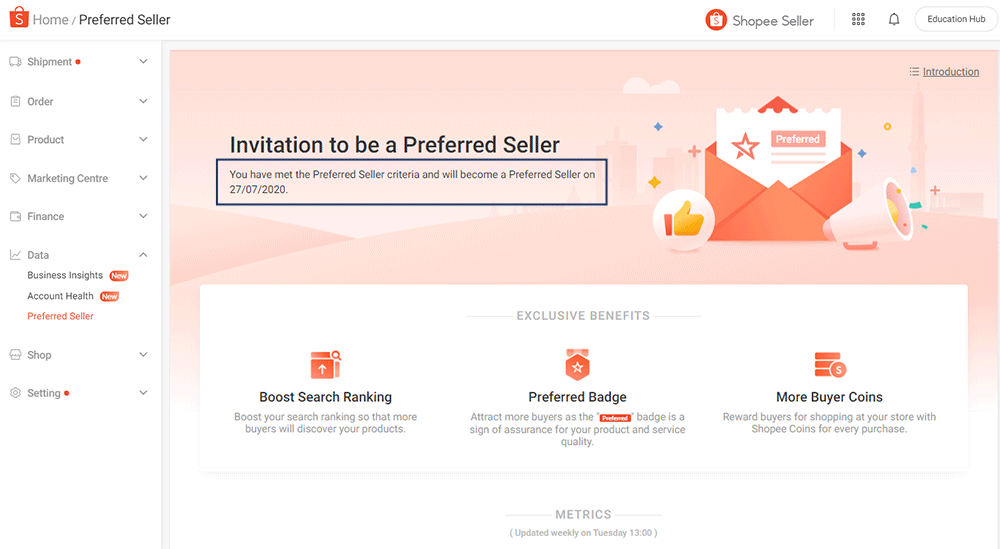Screen dimensions: 1000x549
Task: Expand the Product menu chevron
Action: click(143, 140)
